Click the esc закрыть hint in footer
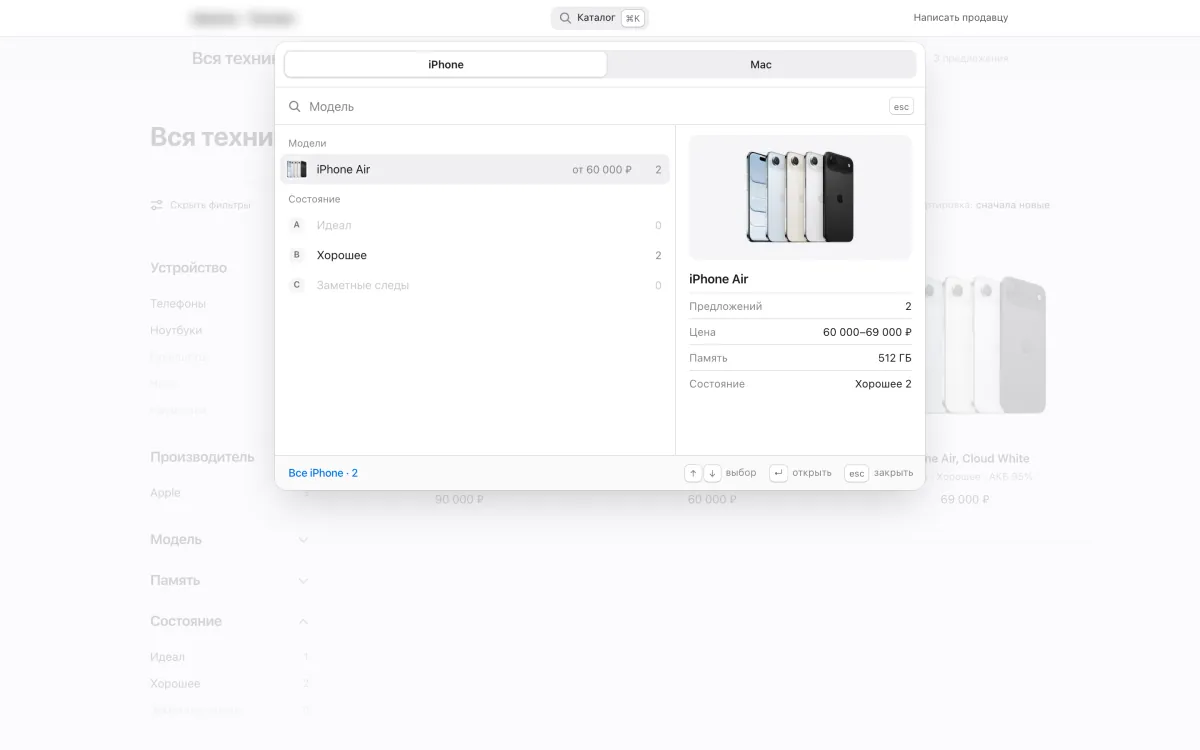 [879, 473]
